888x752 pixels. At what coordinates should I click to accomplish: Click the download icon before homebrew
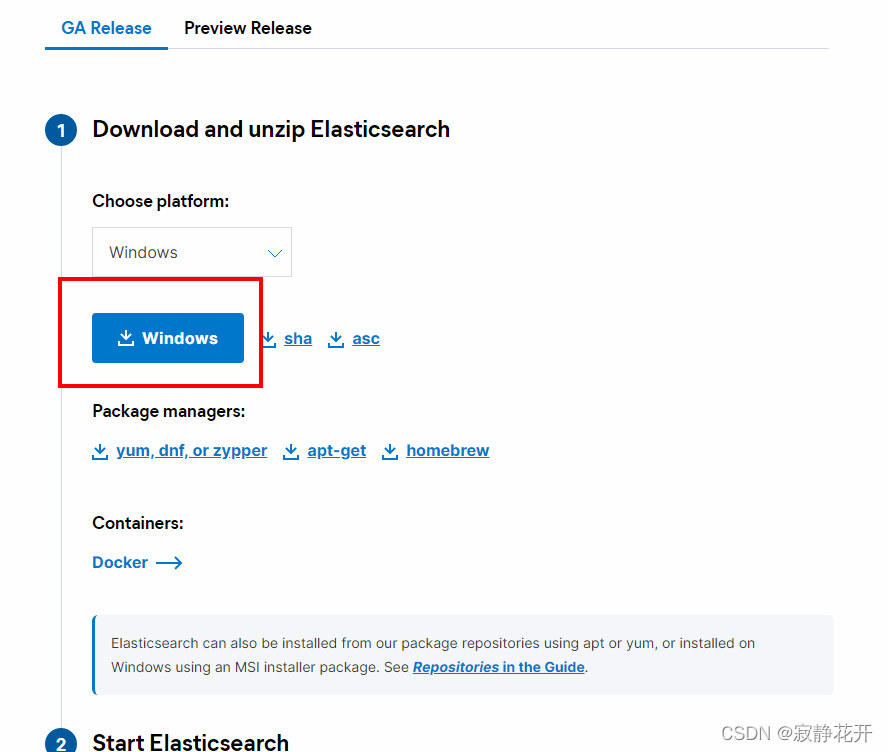pos(390,451)
